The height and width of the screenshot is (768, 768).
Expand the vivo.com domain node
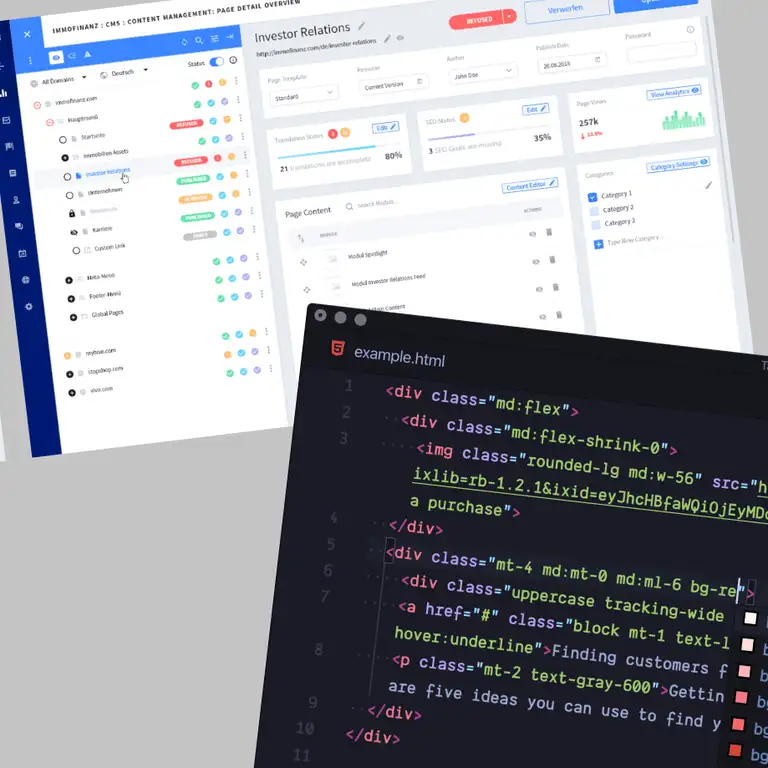(x=72, y=393)
